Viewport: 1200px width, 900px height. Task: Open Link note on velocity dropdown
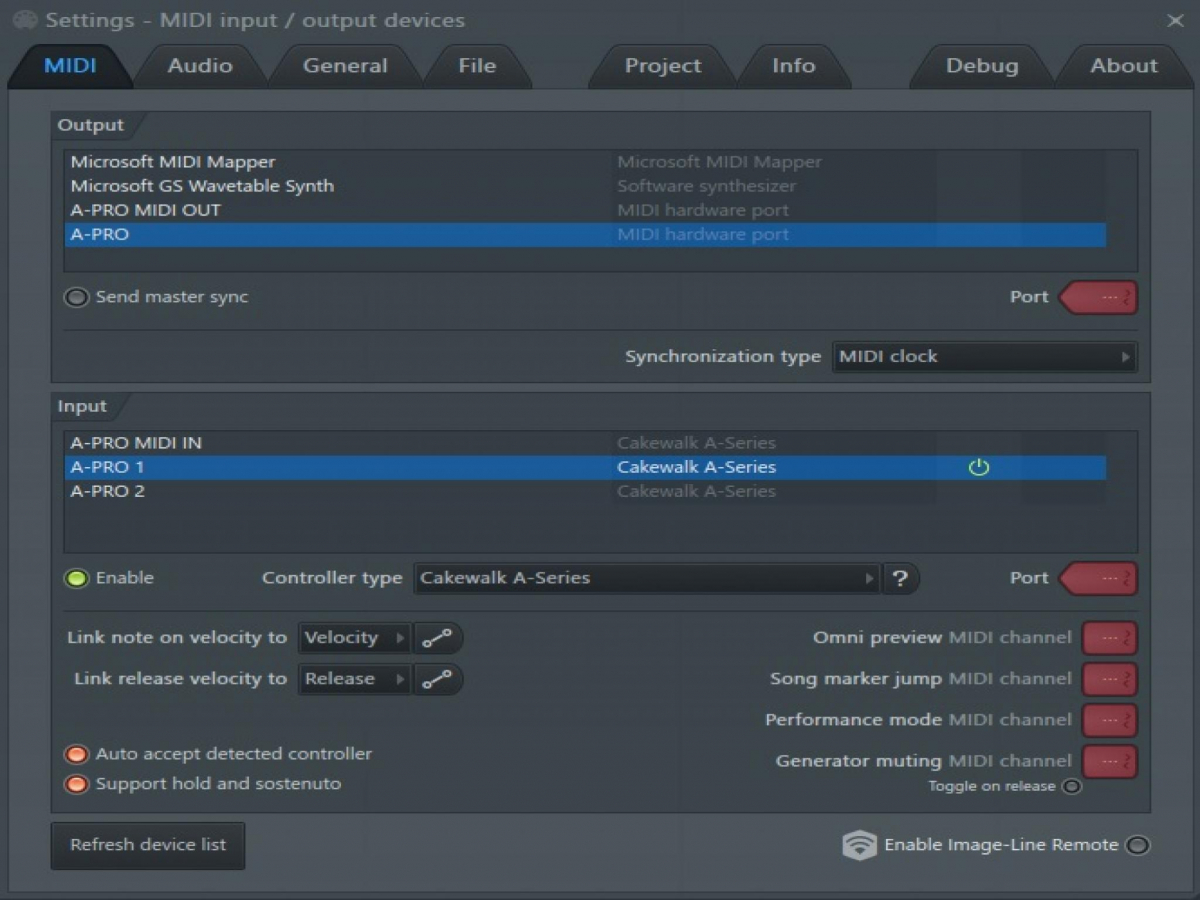click(354, 638)
